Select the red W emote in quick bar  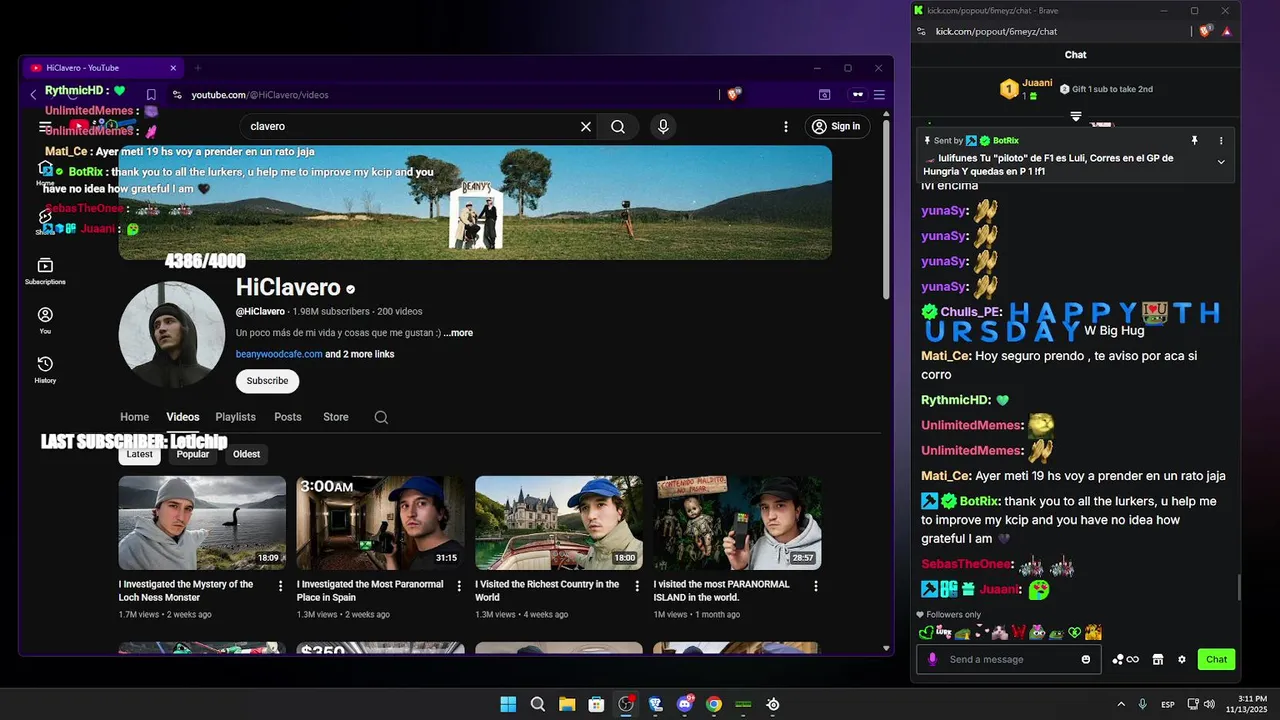1019,632
